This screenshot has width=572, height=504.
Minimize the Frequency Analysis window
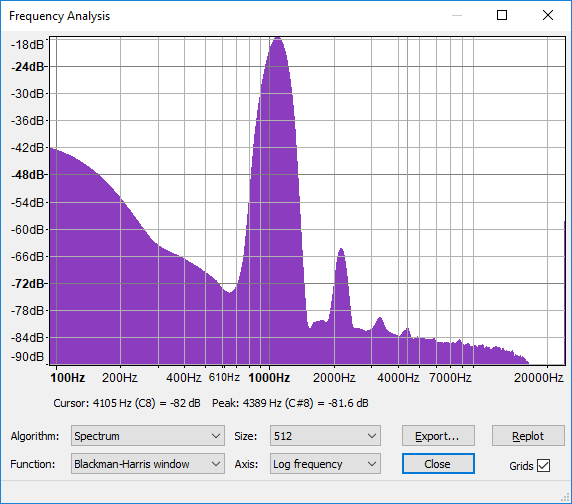pyautogui.click(x=457, y=15)
